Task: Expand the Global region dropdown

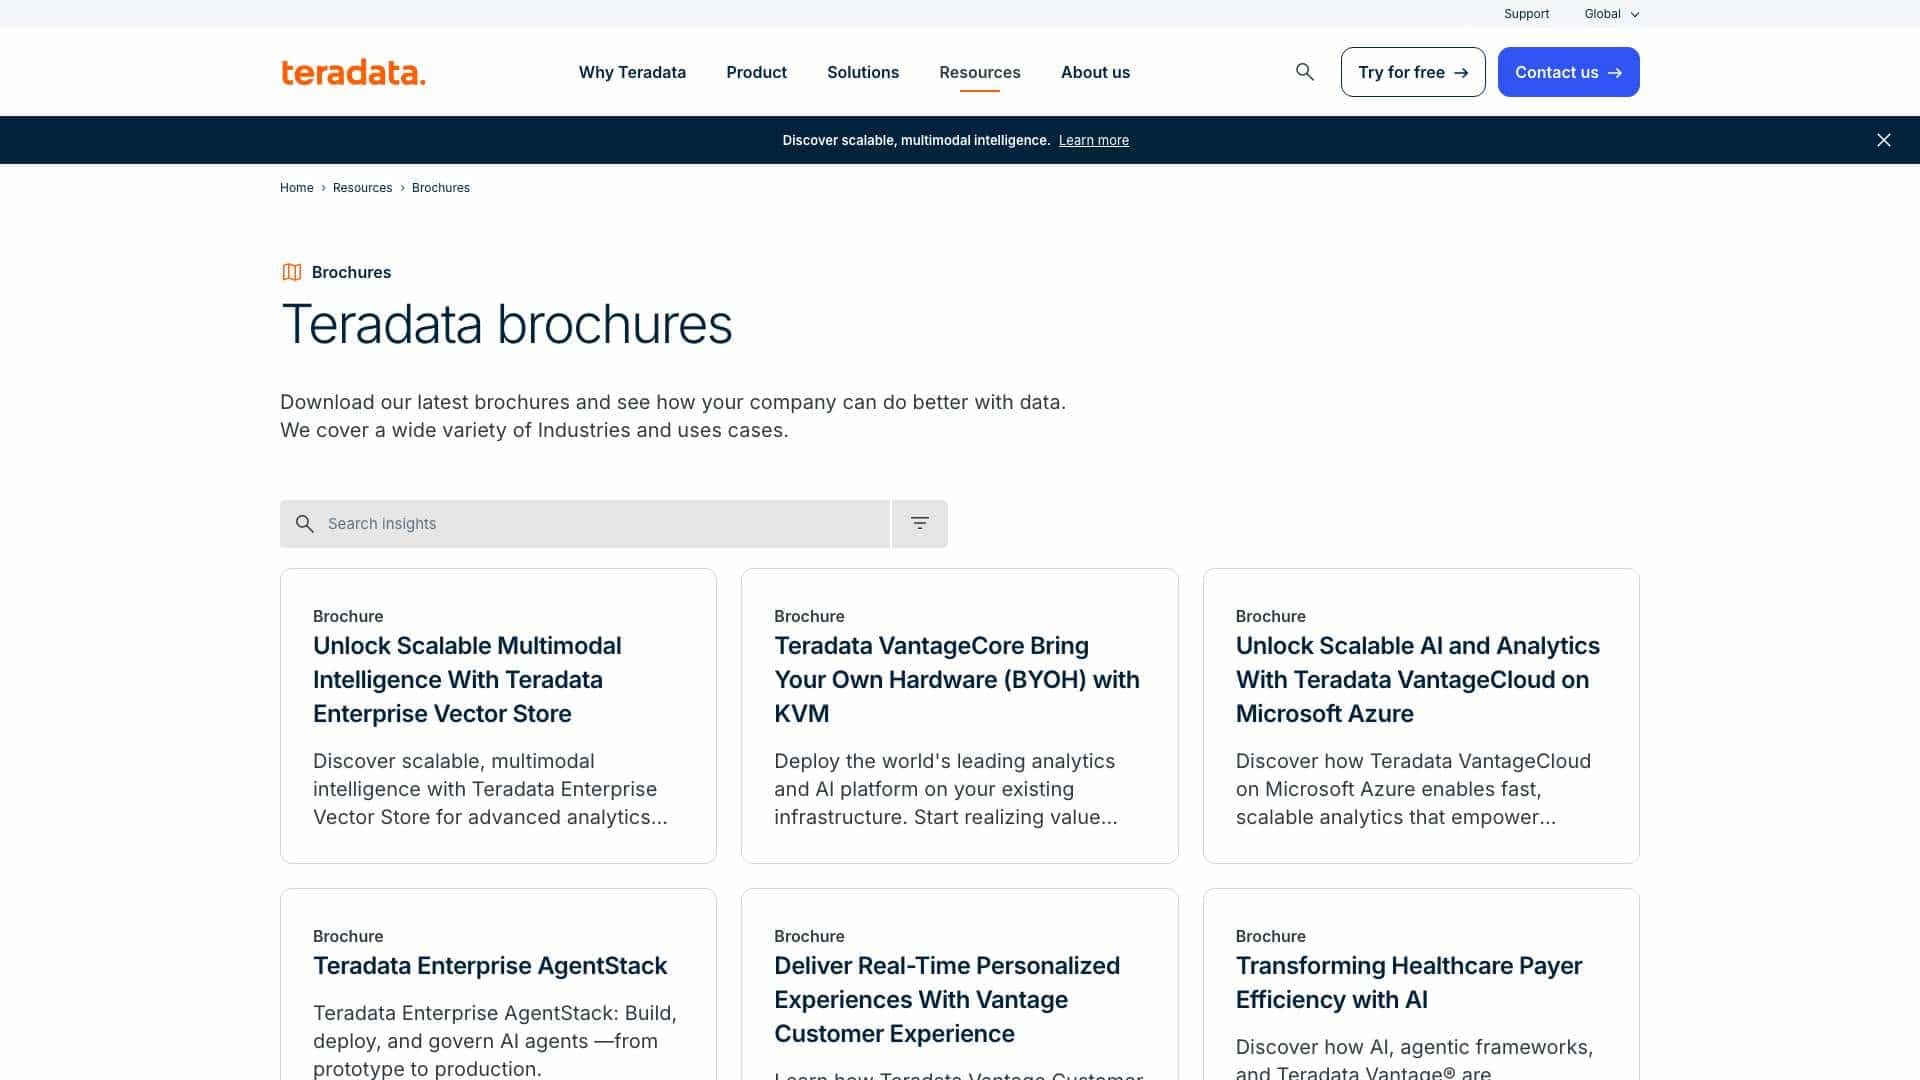Action: coord(1611,14)
